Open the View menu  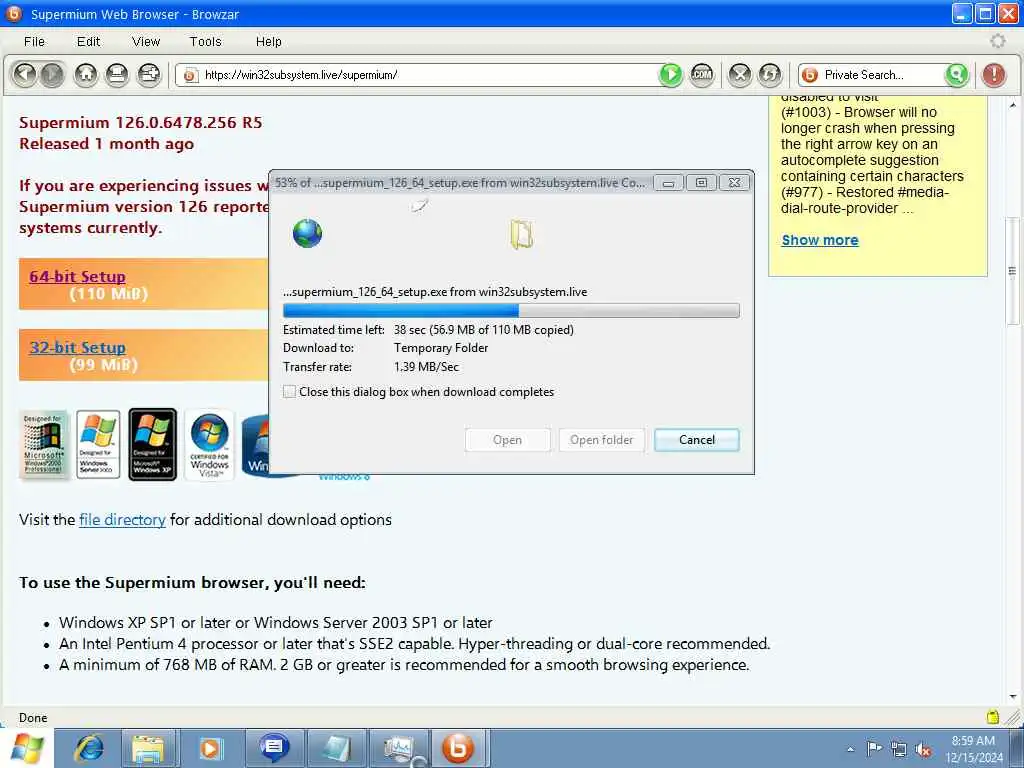click(146, 42)
